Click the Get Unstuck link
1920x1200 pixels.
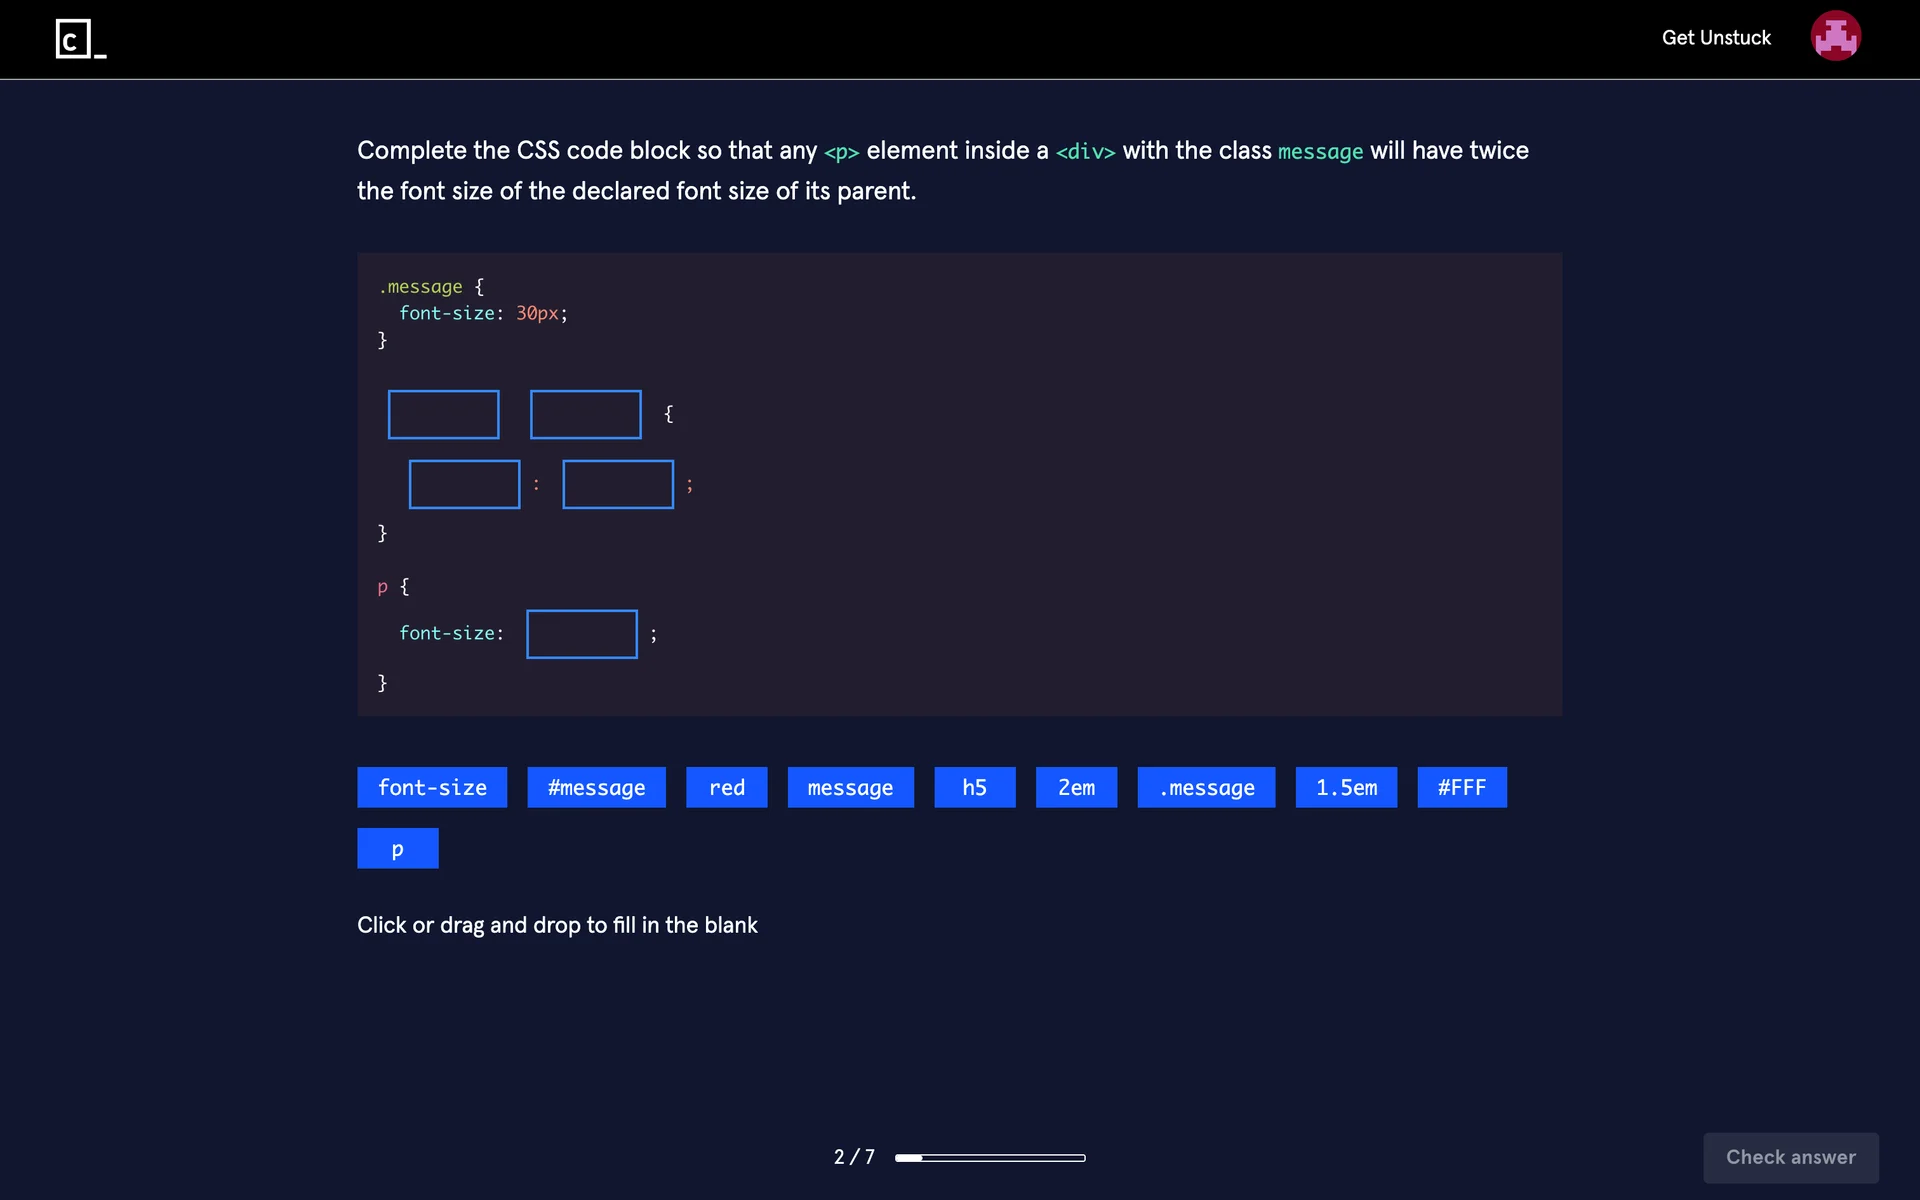click(1716, 38)
